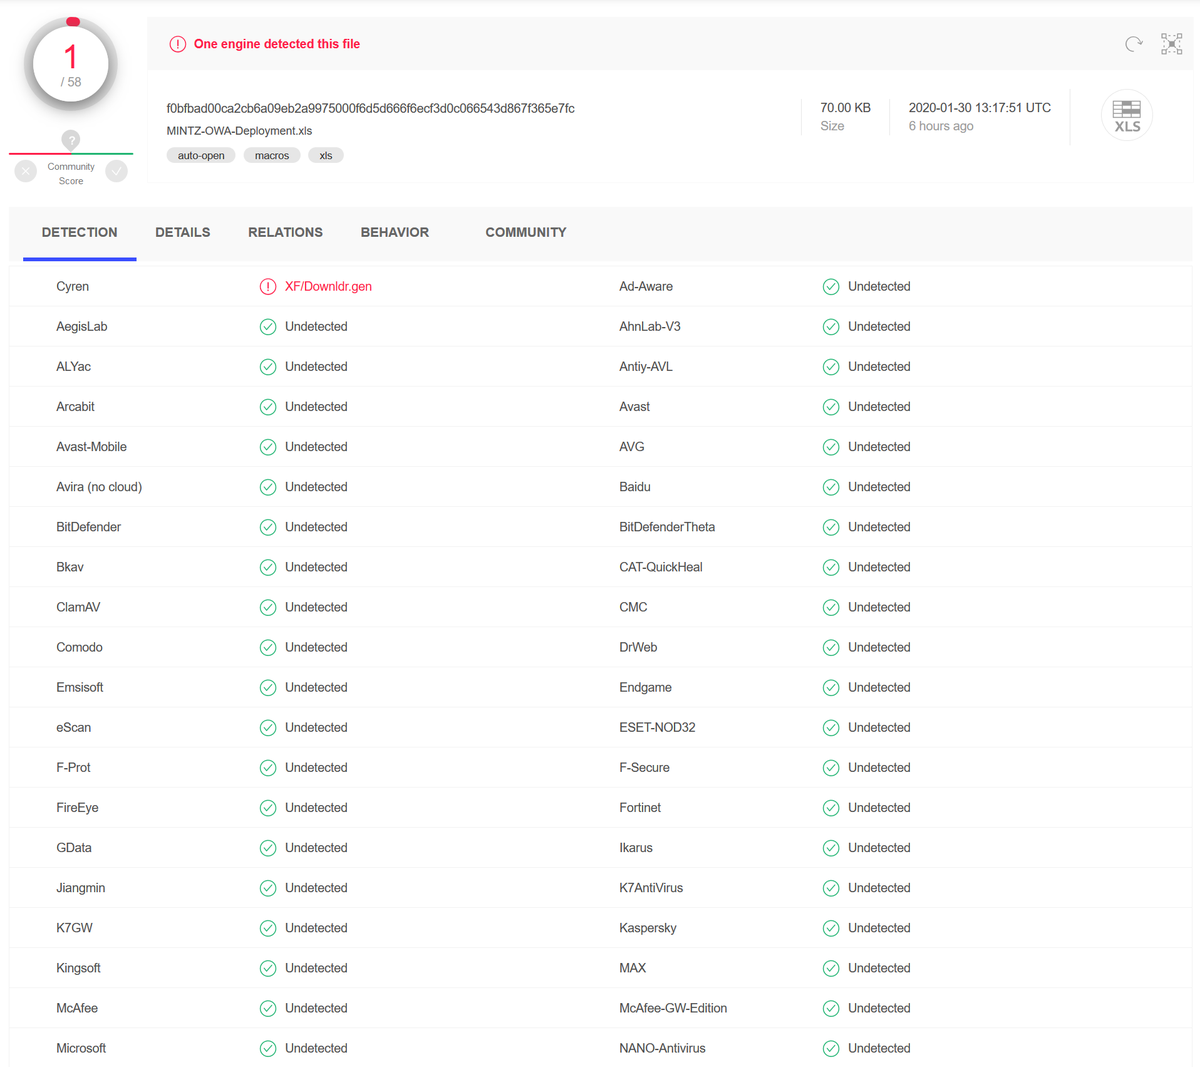The width and height of the screenshot is (1200, 1067).
Task: Open the RELATIONS tab
Action: (x=285, y=232)
